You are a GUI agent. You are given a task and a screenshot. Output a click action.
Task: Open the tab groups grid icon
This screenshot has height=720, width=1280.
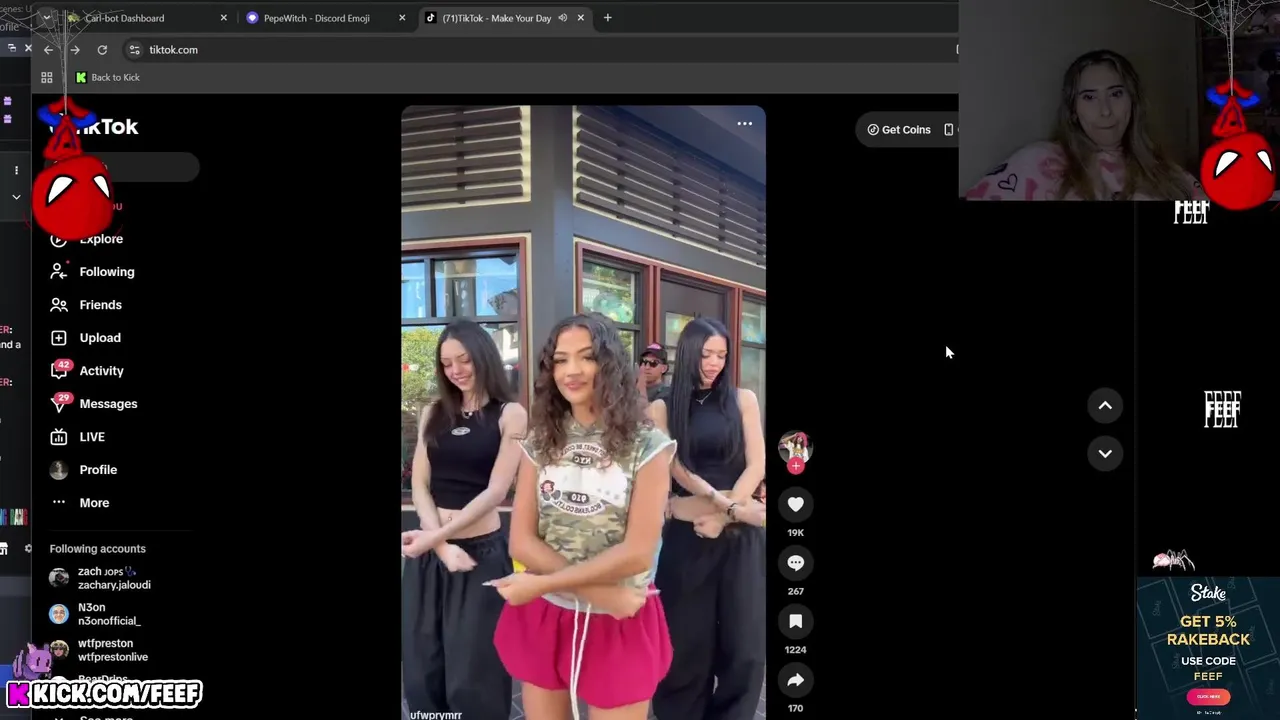coord(46,78)
